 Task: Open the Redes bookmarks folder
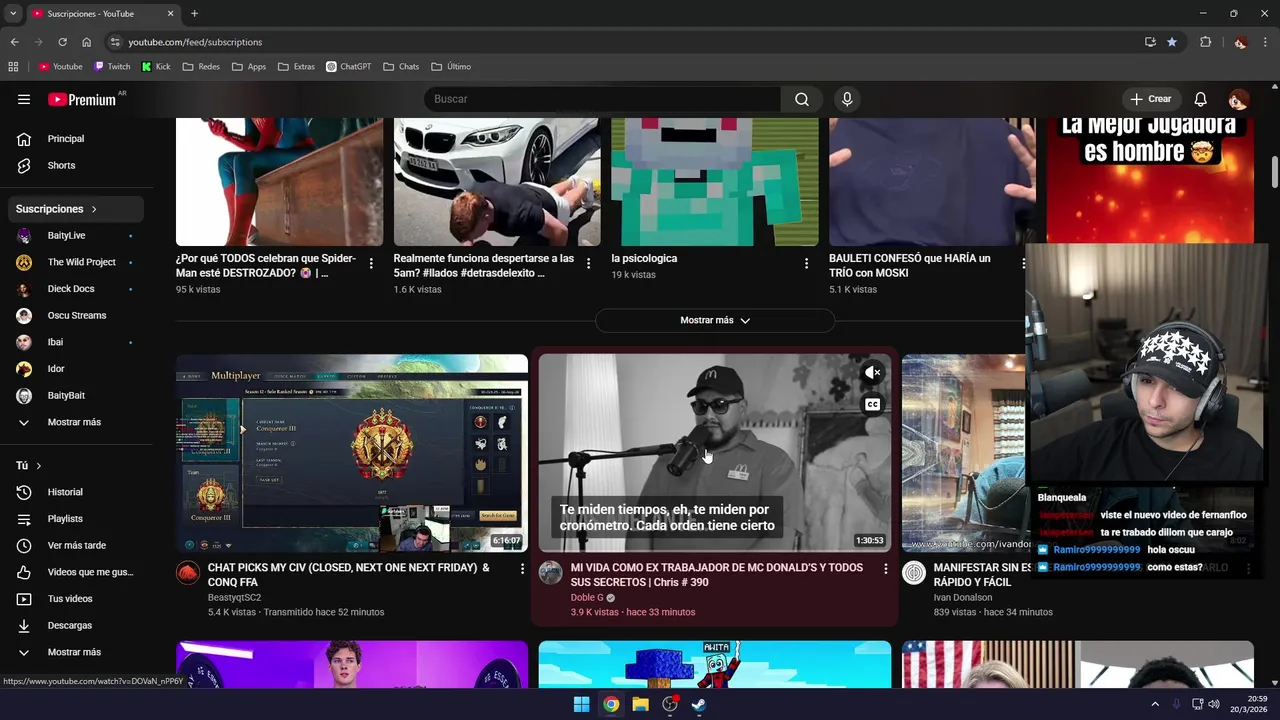click(x=201, y=67)
